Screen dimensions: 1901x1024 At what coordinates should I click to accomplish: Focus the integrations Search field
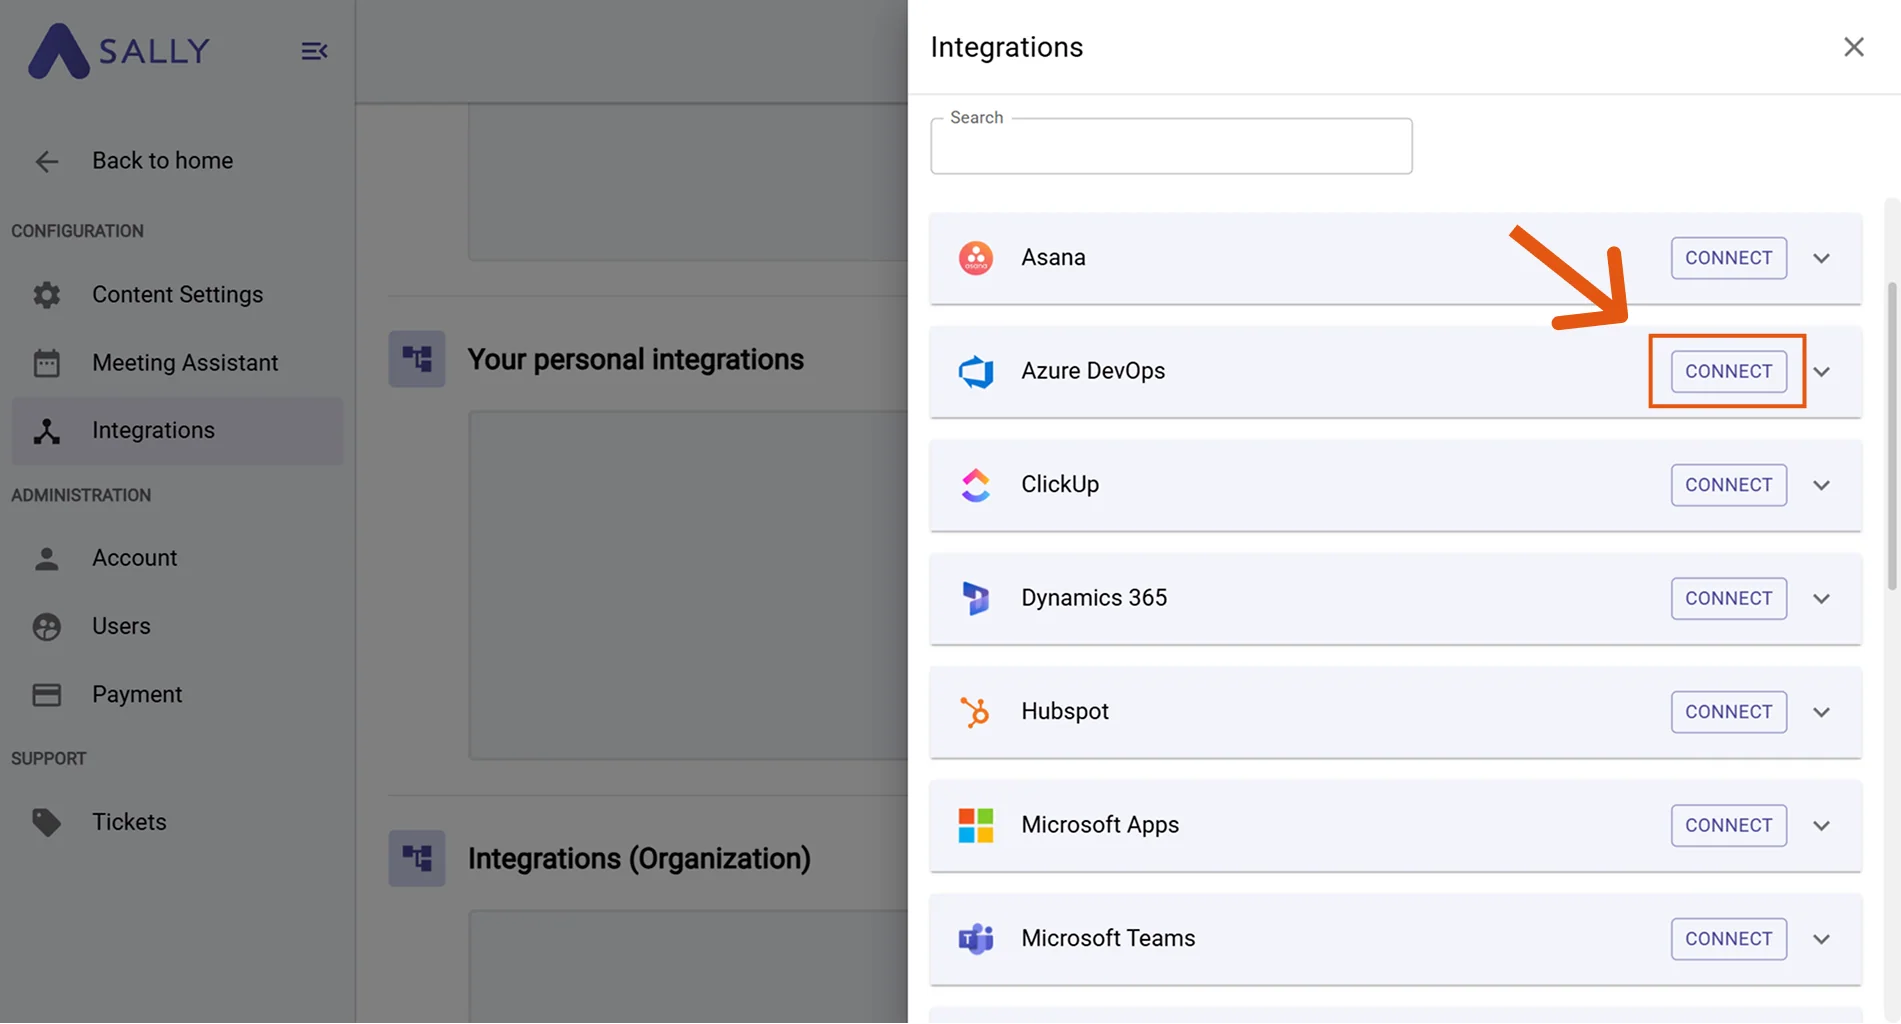click(x=1171, y=147)
